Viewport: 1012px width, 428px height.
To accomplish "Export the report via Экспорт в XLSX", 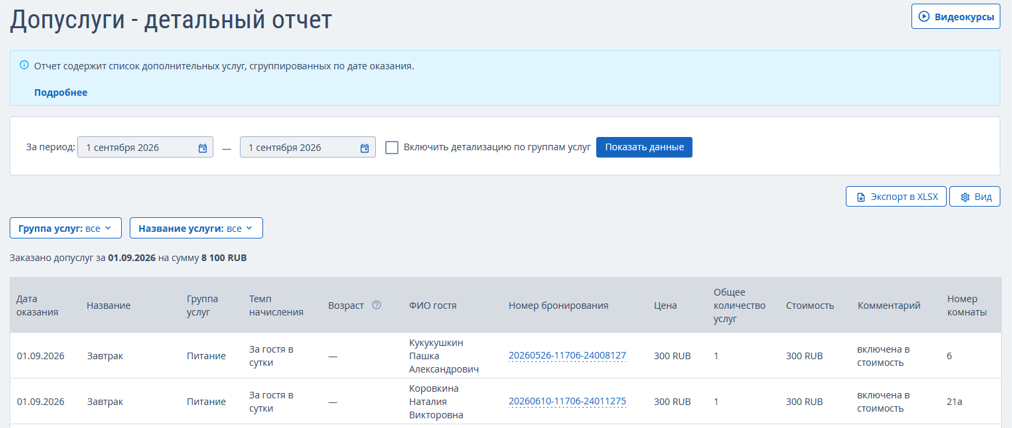I will (896, 197).
